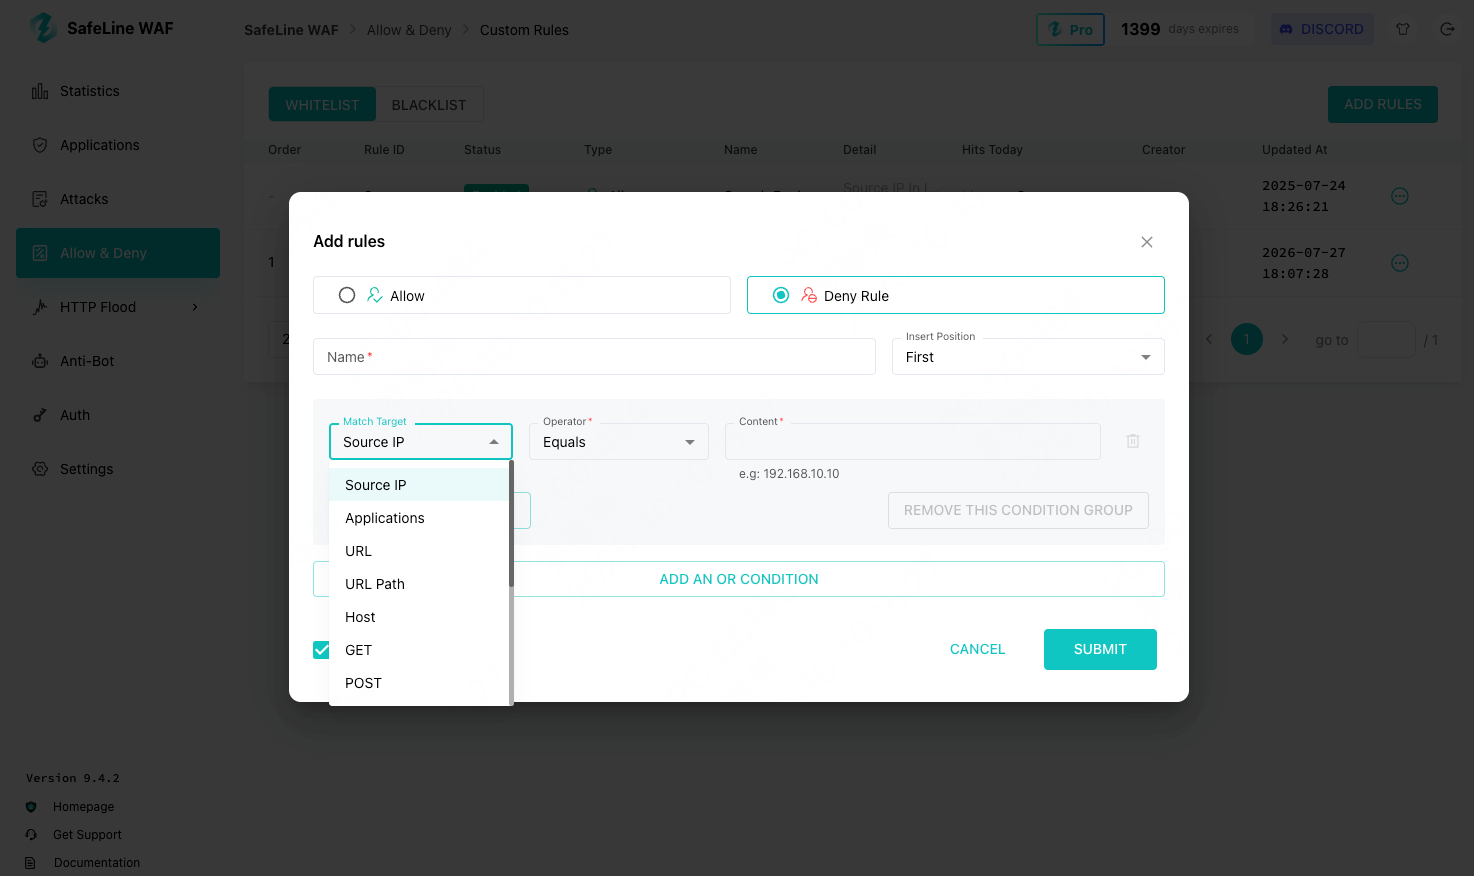The width and height of the screenshot is (1474, 876).
Task: Toggle the checked checkbox at dialog bottom
Action: pyautogui.click(x=321, y=650)
